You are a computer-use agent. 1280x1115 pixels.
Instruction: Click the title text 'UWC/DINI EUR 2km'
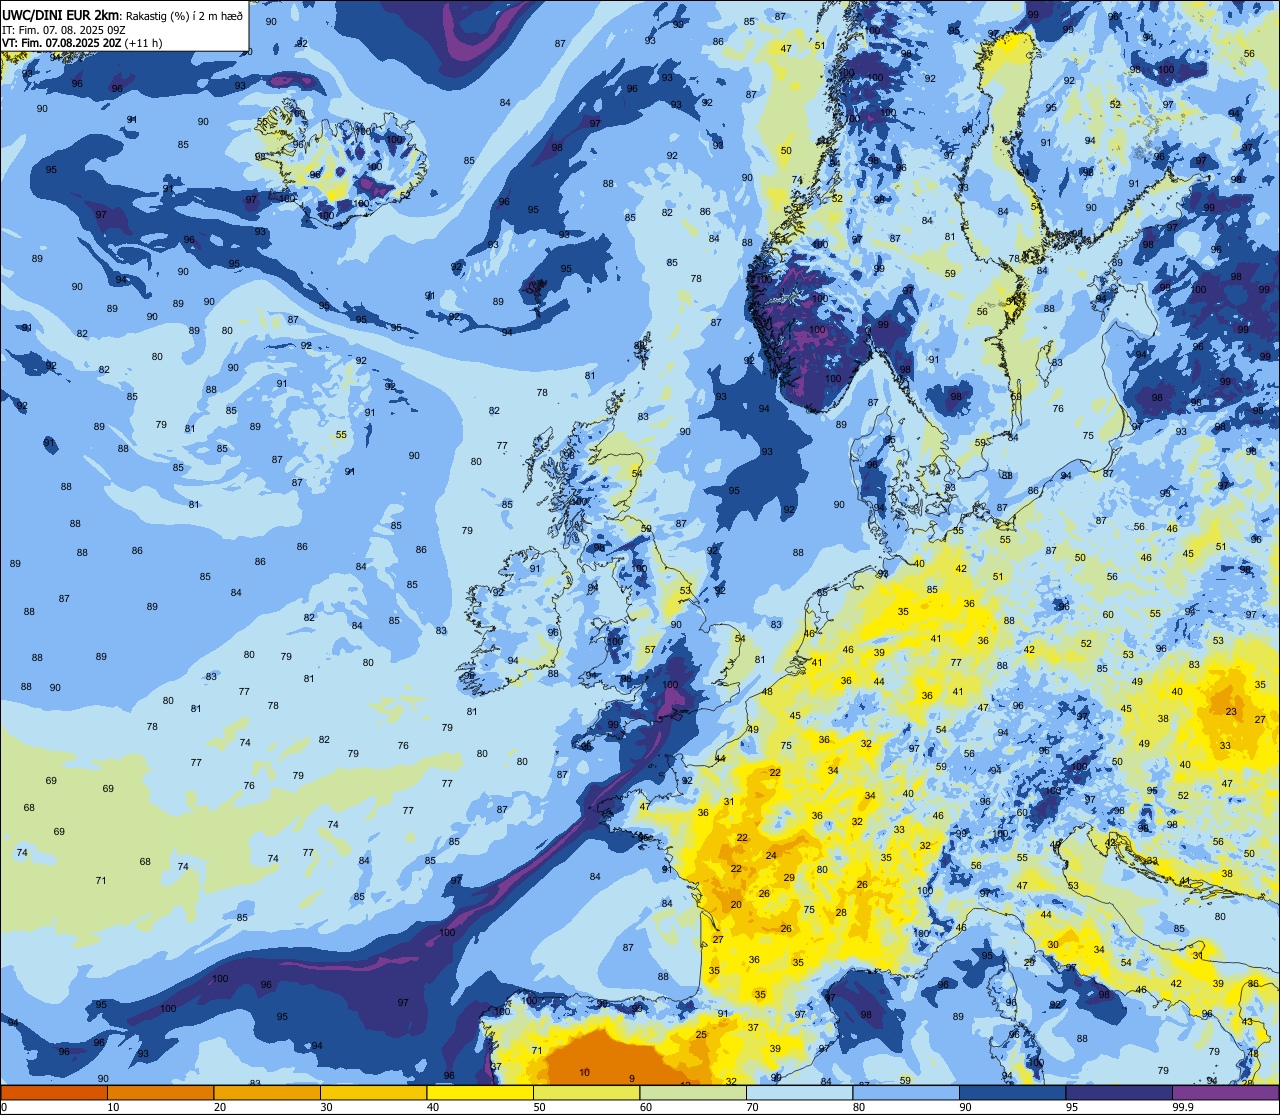(62, 14)
